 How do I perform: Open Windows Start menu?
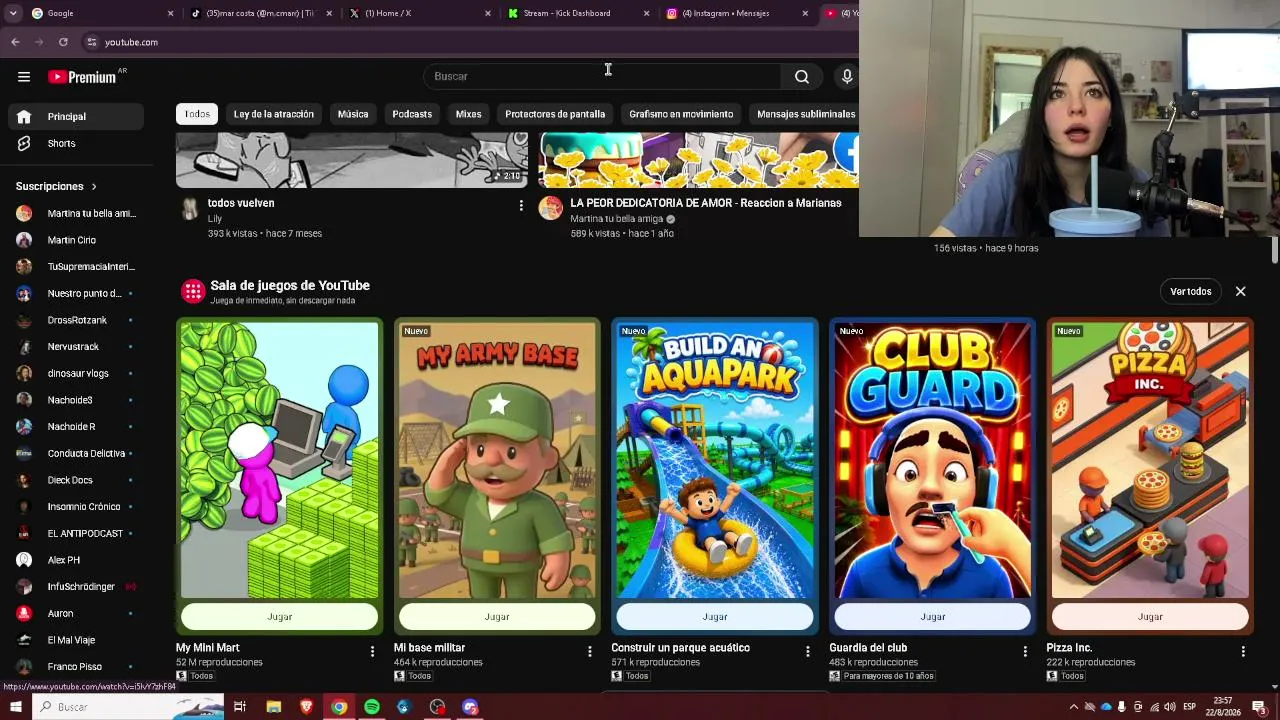[15, 707]
